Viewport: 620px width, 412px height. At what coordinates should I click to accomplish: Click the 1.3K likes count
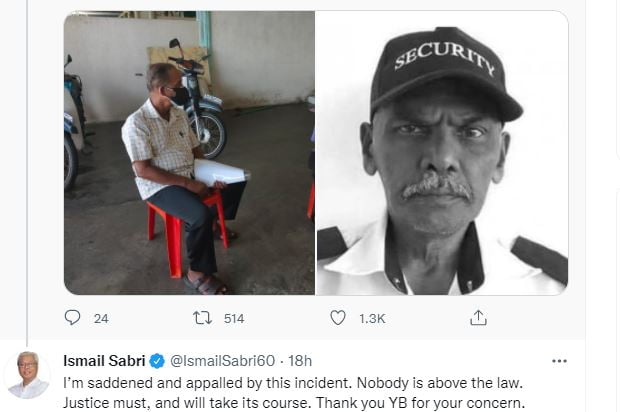(x=372, y=318)
